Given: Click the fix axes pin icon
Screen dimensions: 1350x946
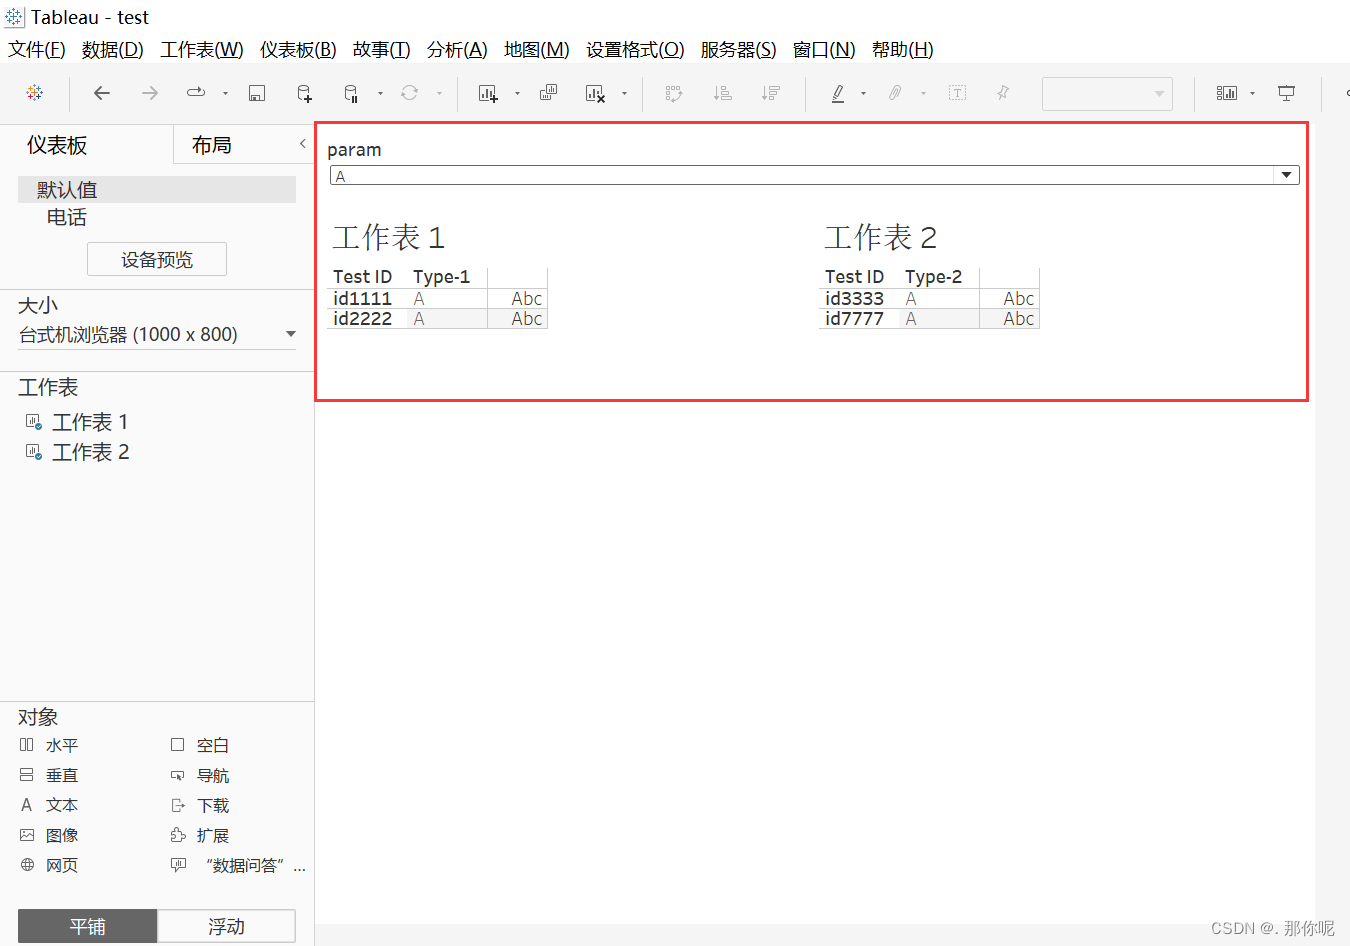Looking at the screenshot, I should tap(1003, 93).
